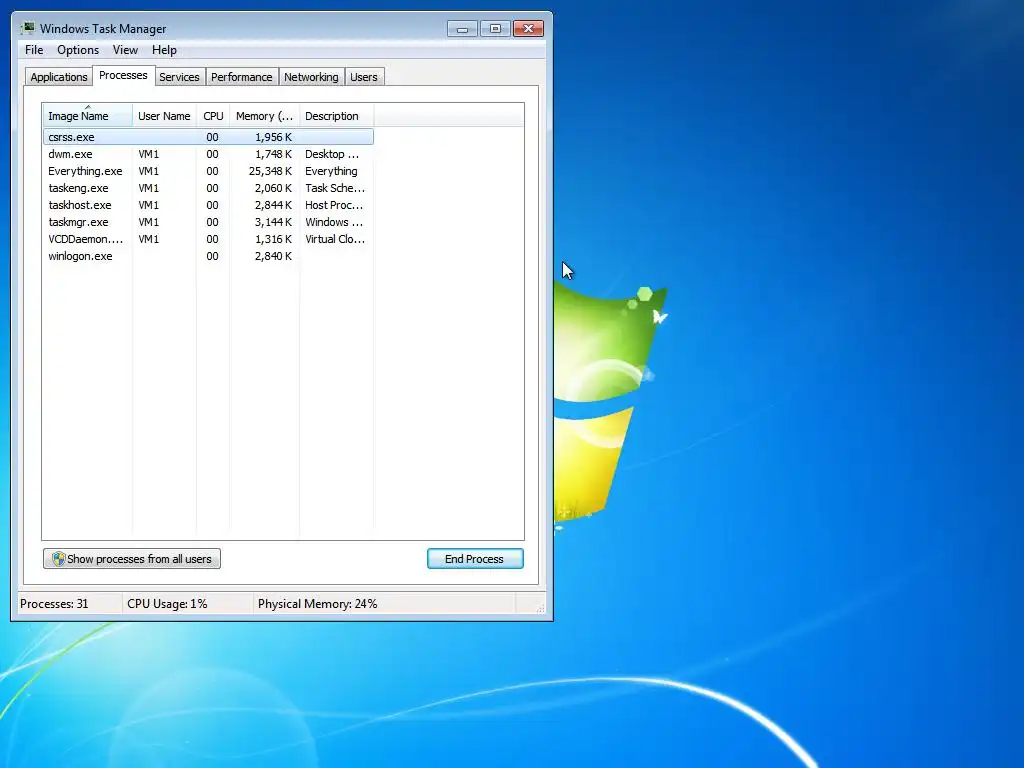The width and height of the screenshot is (1024, 768).
Task: Click the Task Manager title bar icon
Action: [27, 28]
